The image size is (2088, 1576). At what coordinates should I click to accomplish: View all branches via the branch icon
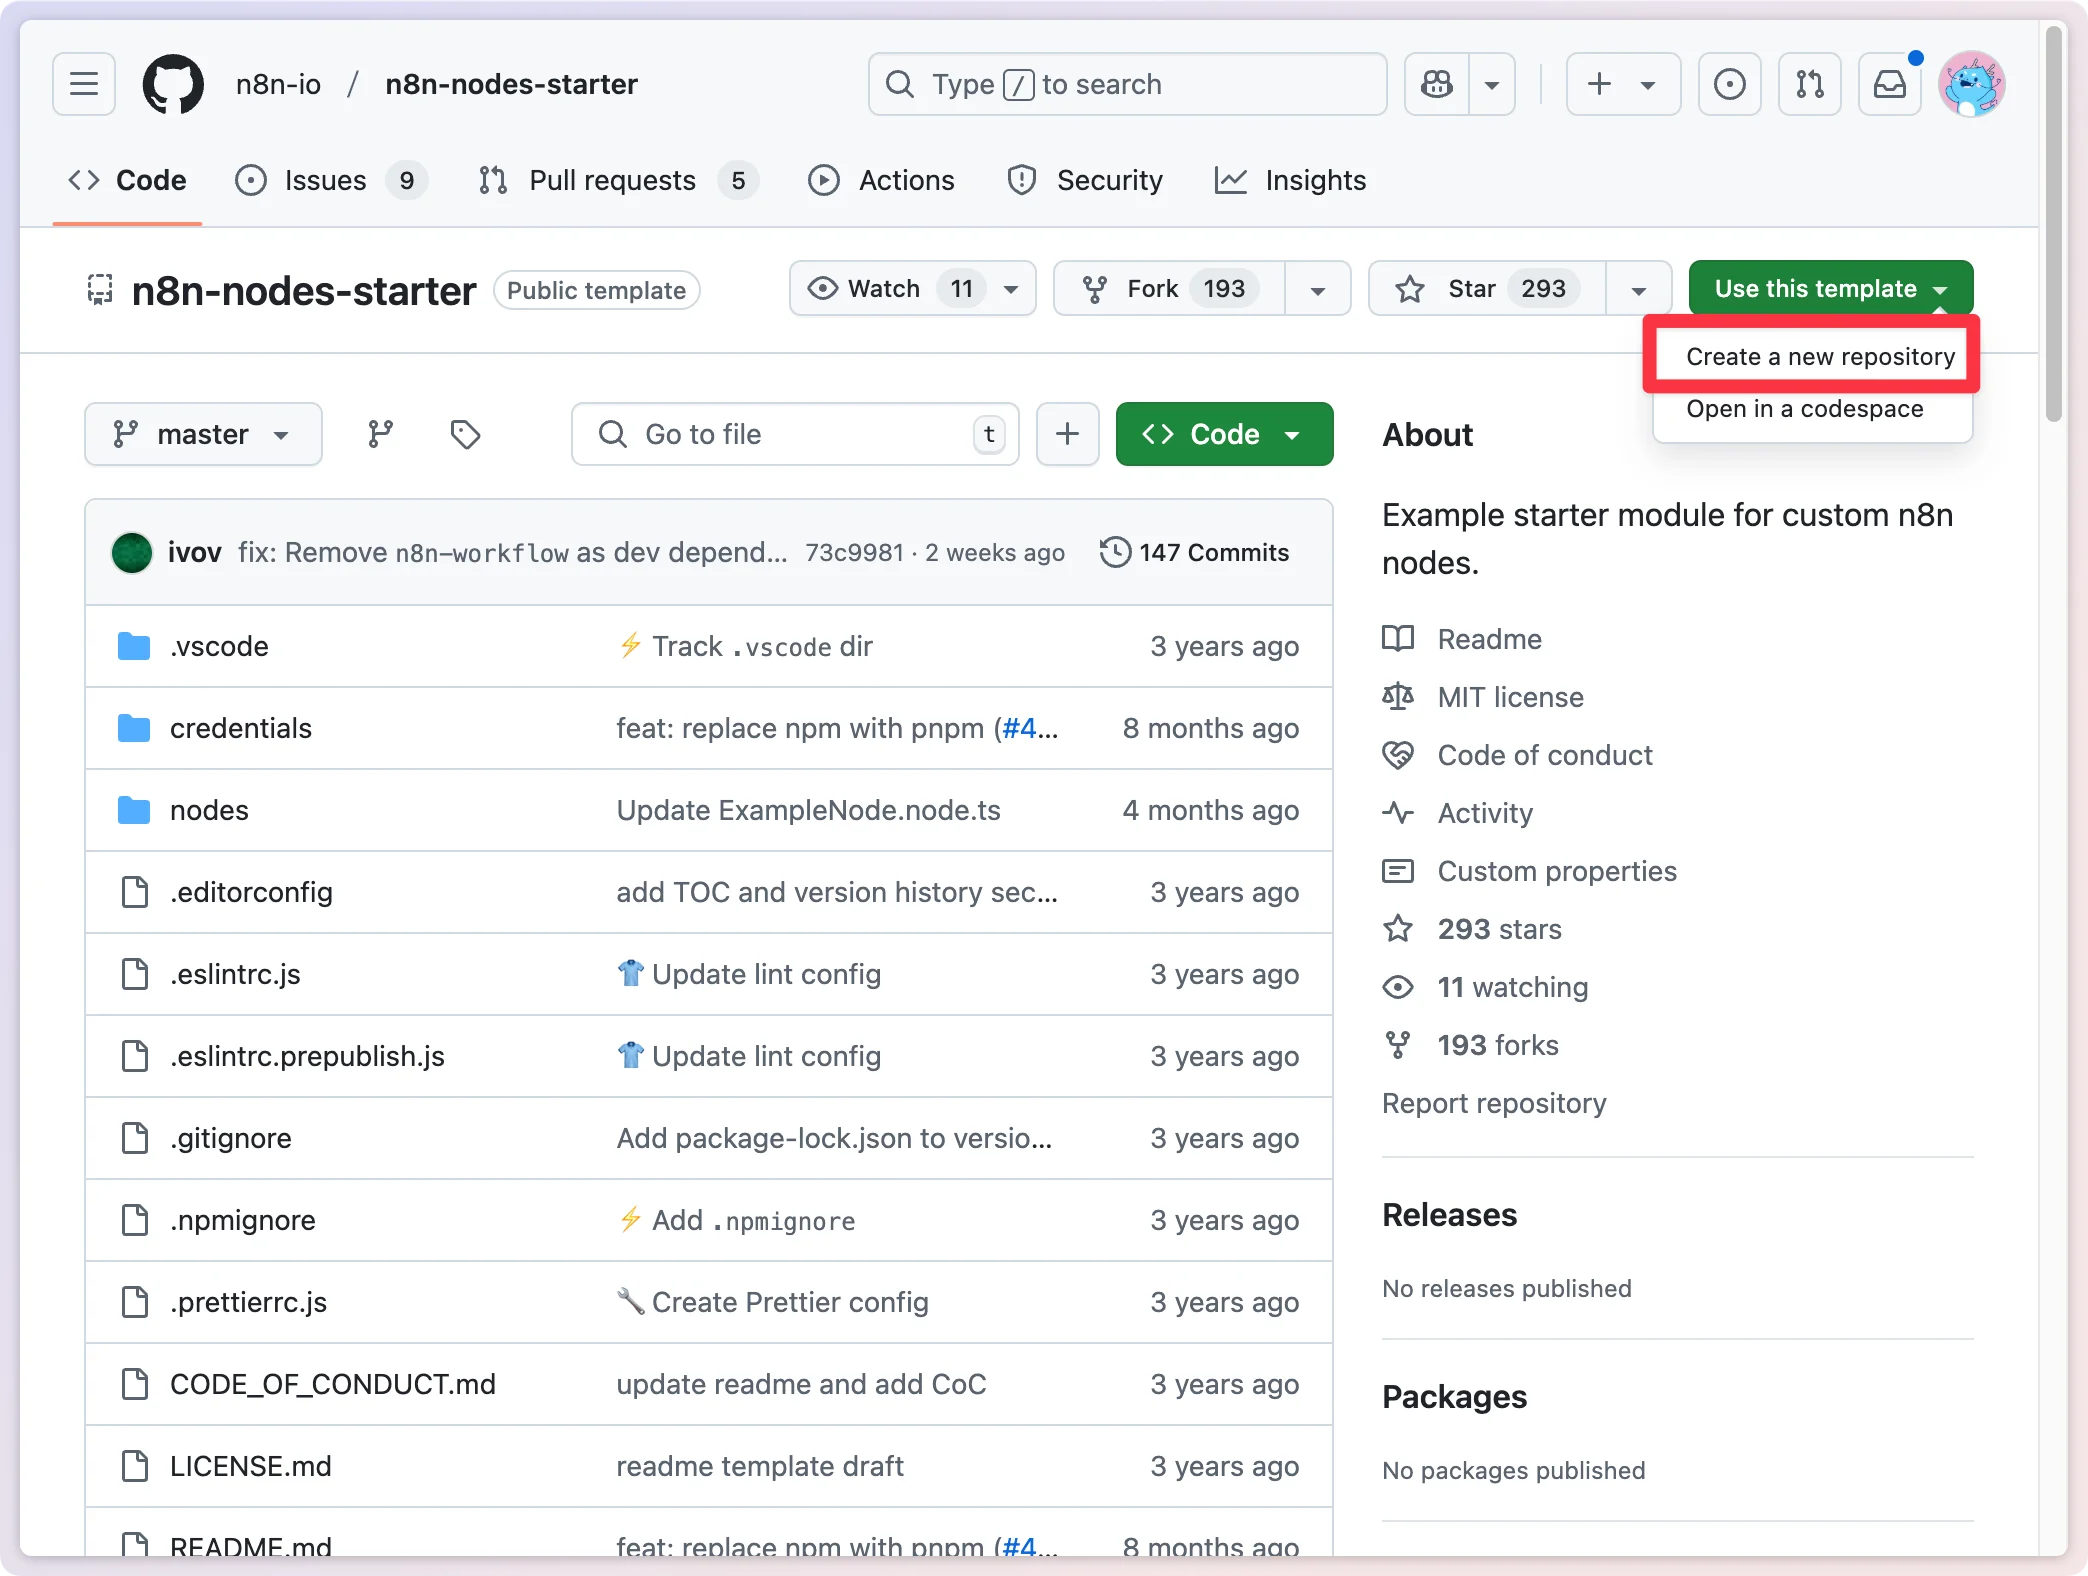[380, 434]
